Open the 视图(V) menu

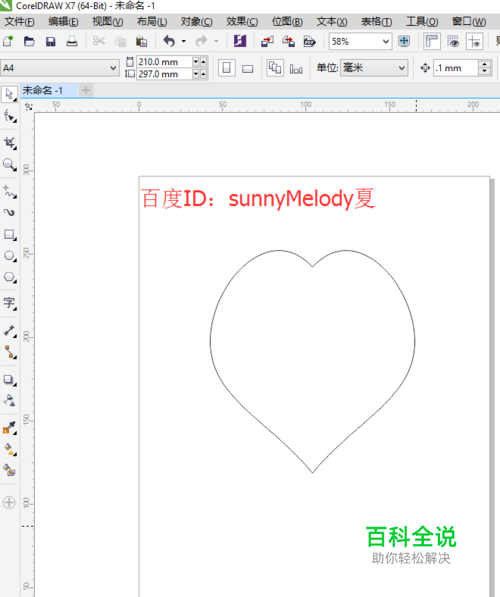click(x=107, y=22)
